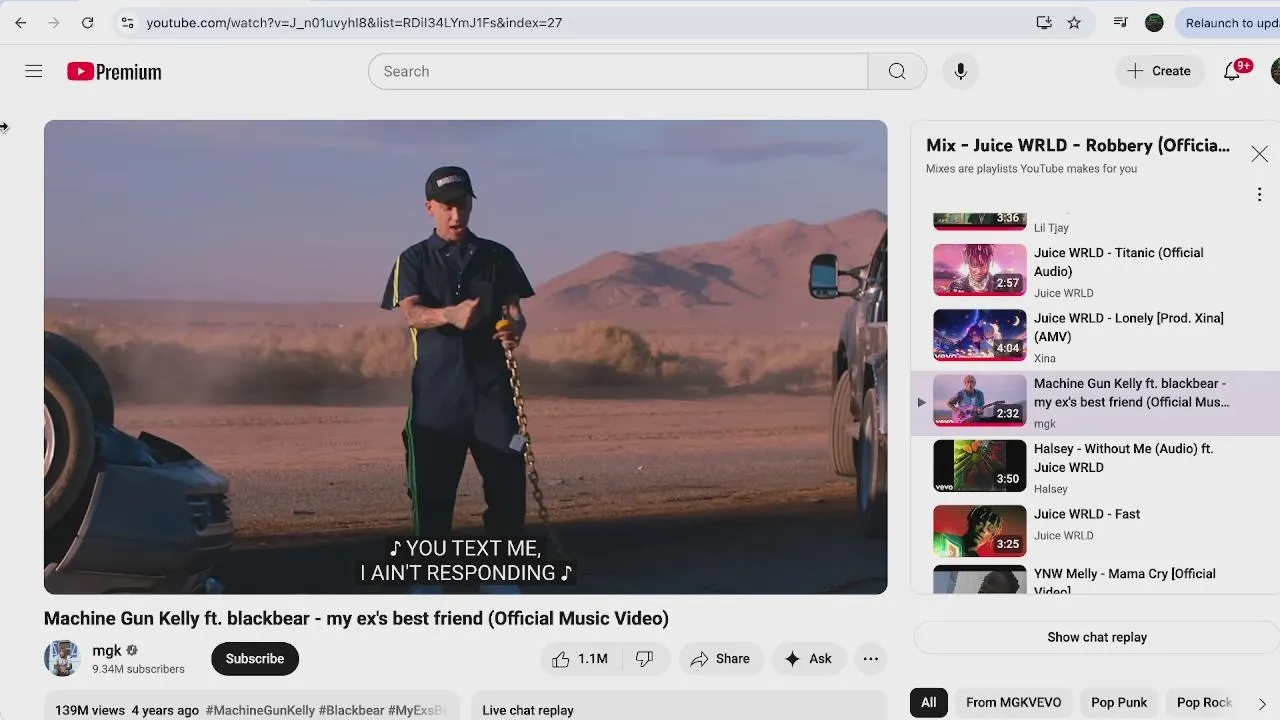
Task: Select Juice WRLD - Fast playlist item
Action: coord(1095,532)
